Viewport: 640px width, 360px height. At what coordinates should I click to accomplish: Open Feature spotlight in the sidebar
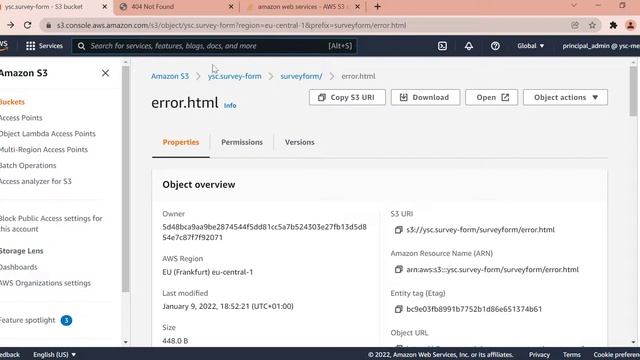(28, 320)
